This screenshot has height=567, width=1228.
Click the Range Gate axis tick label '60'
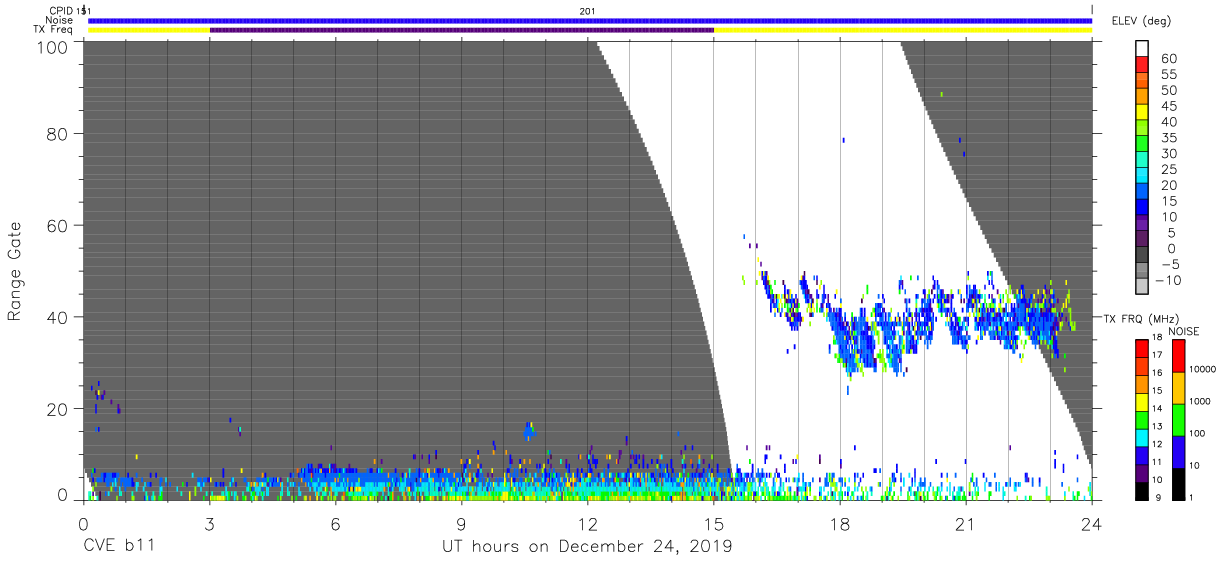click(57, 226)
